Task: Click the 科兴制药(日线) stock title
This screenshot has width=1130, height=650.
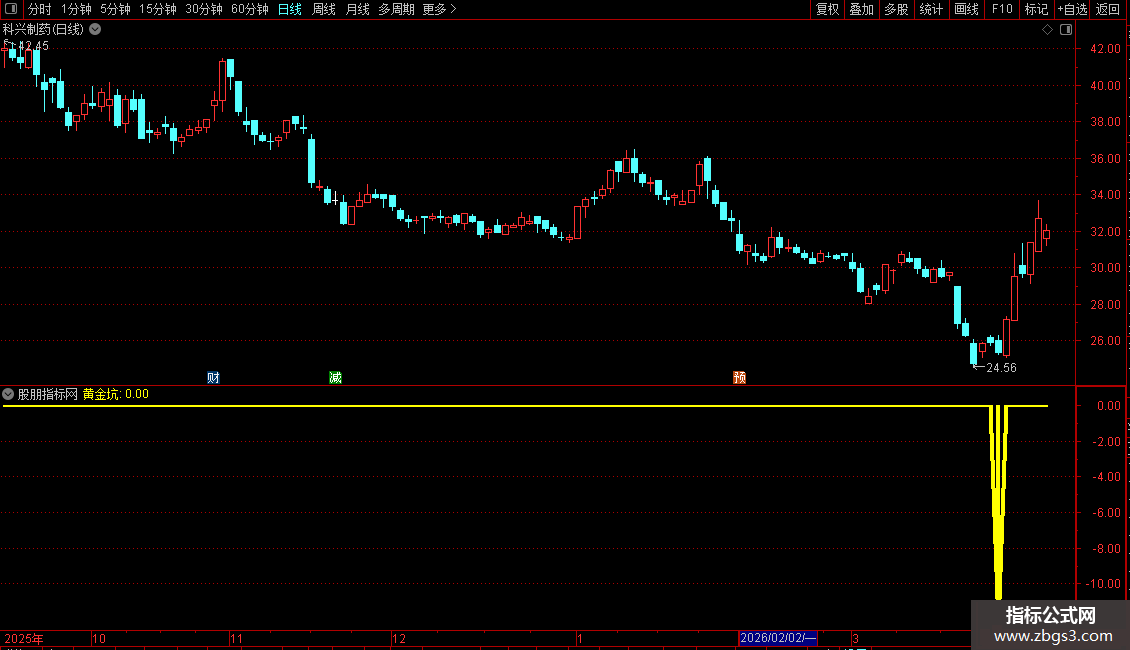Action: click(43, 30)
